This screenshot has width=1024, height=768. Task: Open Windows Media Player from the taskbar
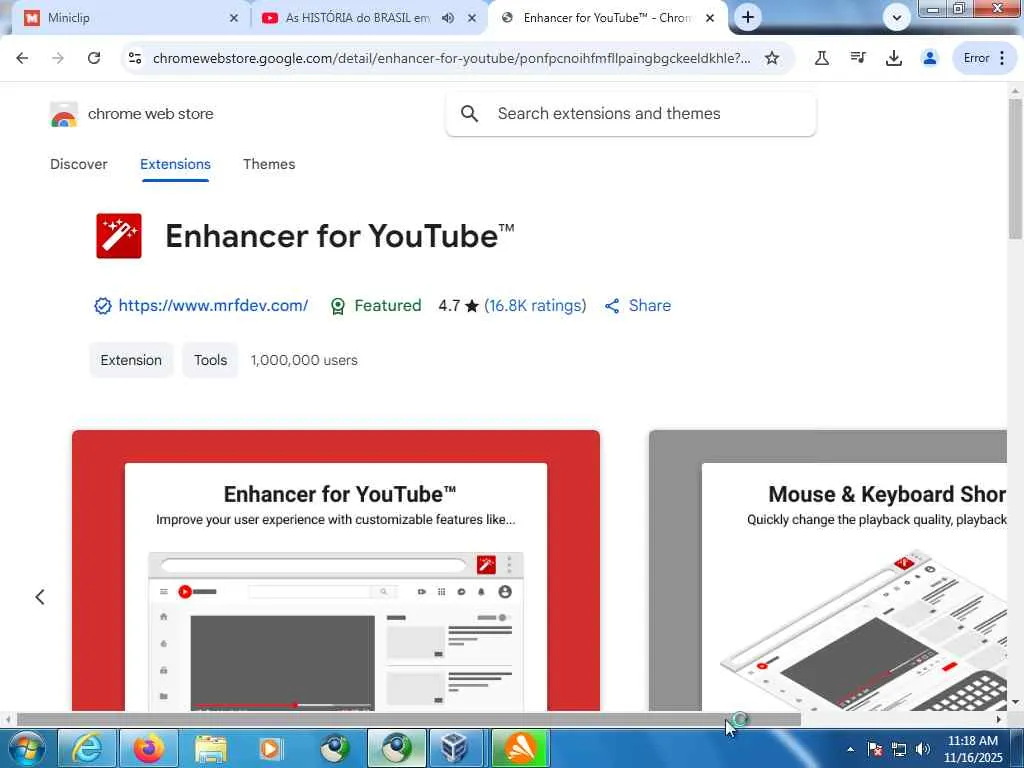272,748
